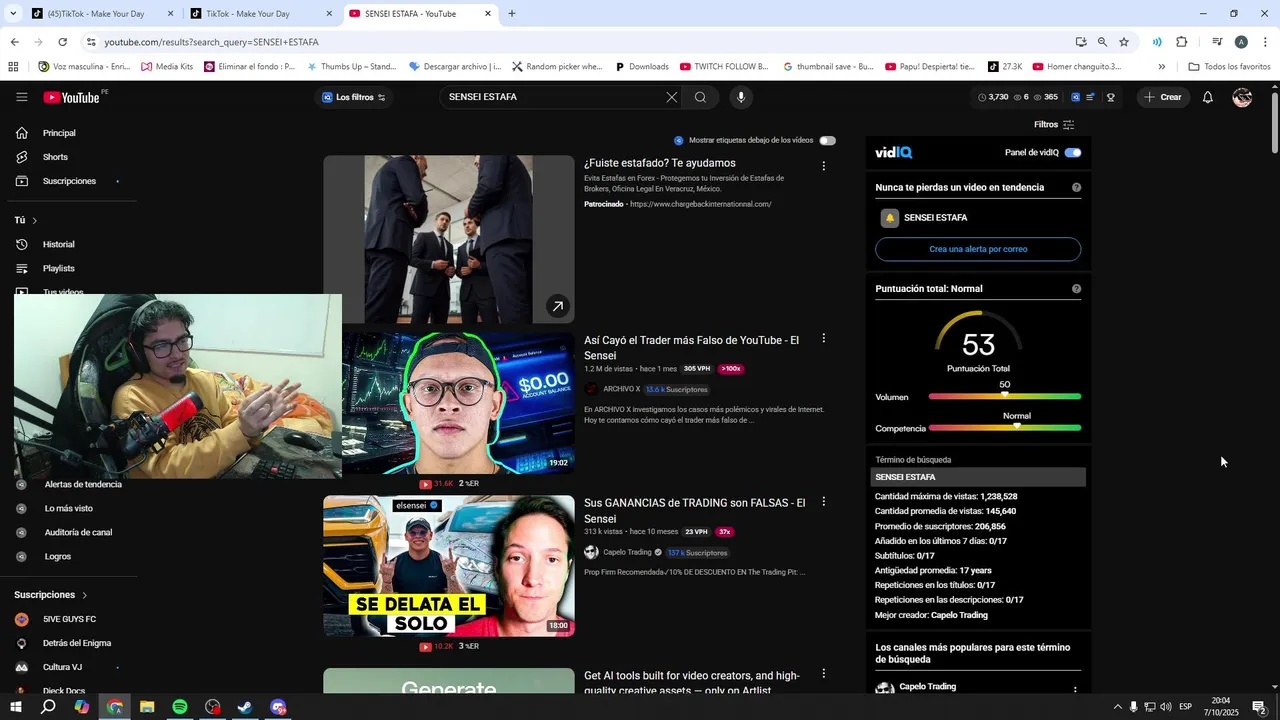The width and height of the screenshot is (1280, 720).
Task: Open more options for the Artlist ad
Action: tap(824, 674)
